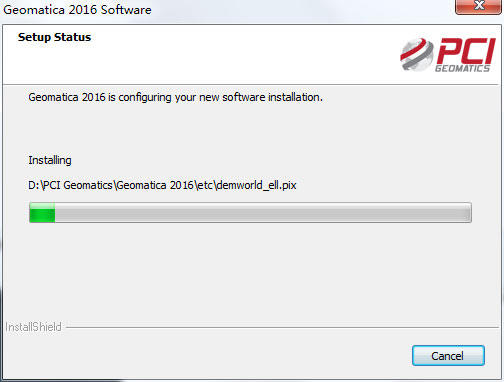Image resolution: width=504 pixels, height=382 pixels.
Task: Click the separator line beside InstallShield
Action: pyautogui.click(x=282, y=327)
